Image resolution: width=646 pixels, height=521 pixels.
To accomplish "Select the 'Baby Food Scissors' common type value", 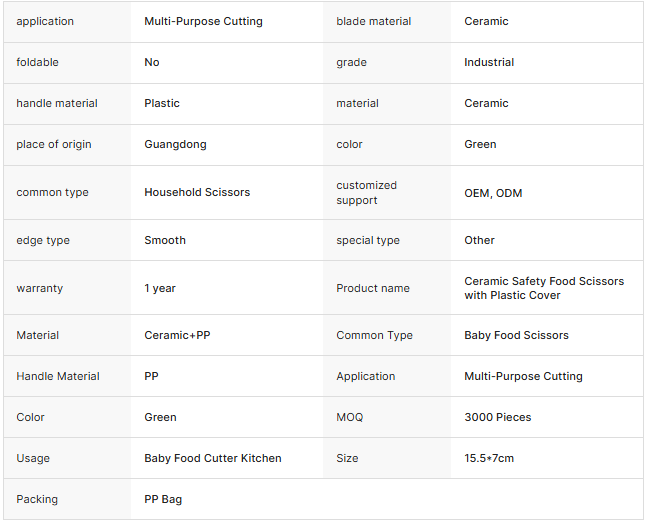I will pyautogui.click(x=516, y=335).
